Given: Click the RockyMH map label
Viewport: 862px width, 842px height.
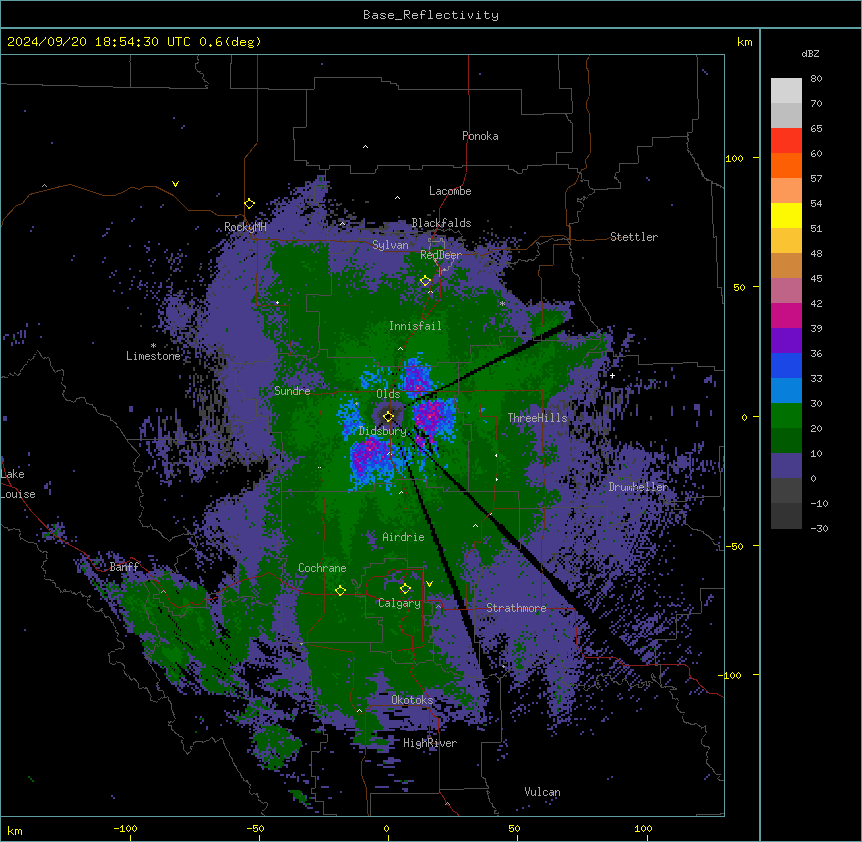Looking at the screenshot, I should click(245, 227).
